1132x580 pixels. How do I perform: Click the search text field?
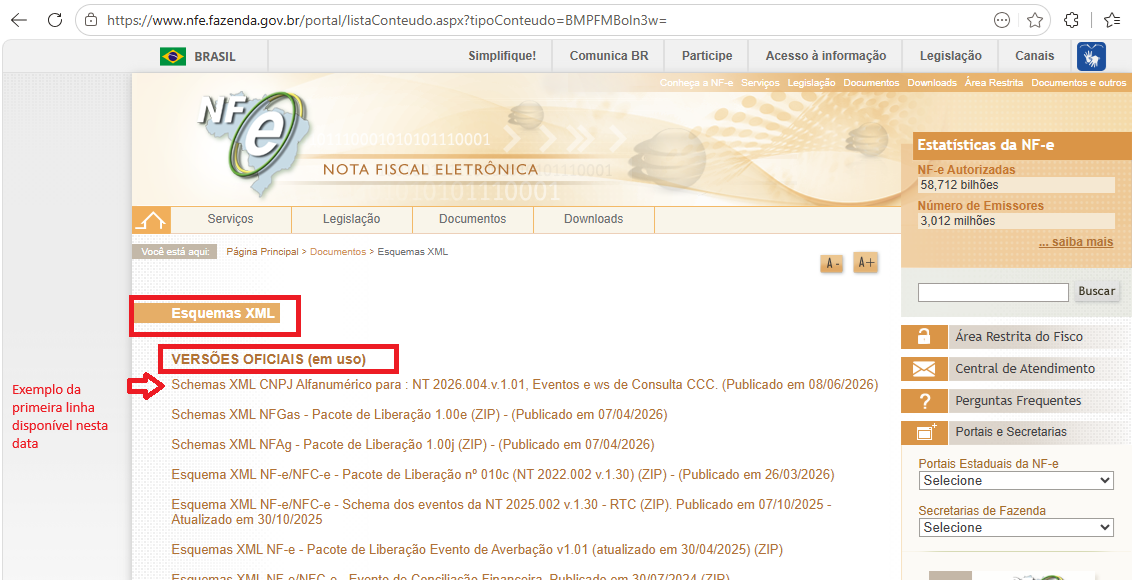993,293
